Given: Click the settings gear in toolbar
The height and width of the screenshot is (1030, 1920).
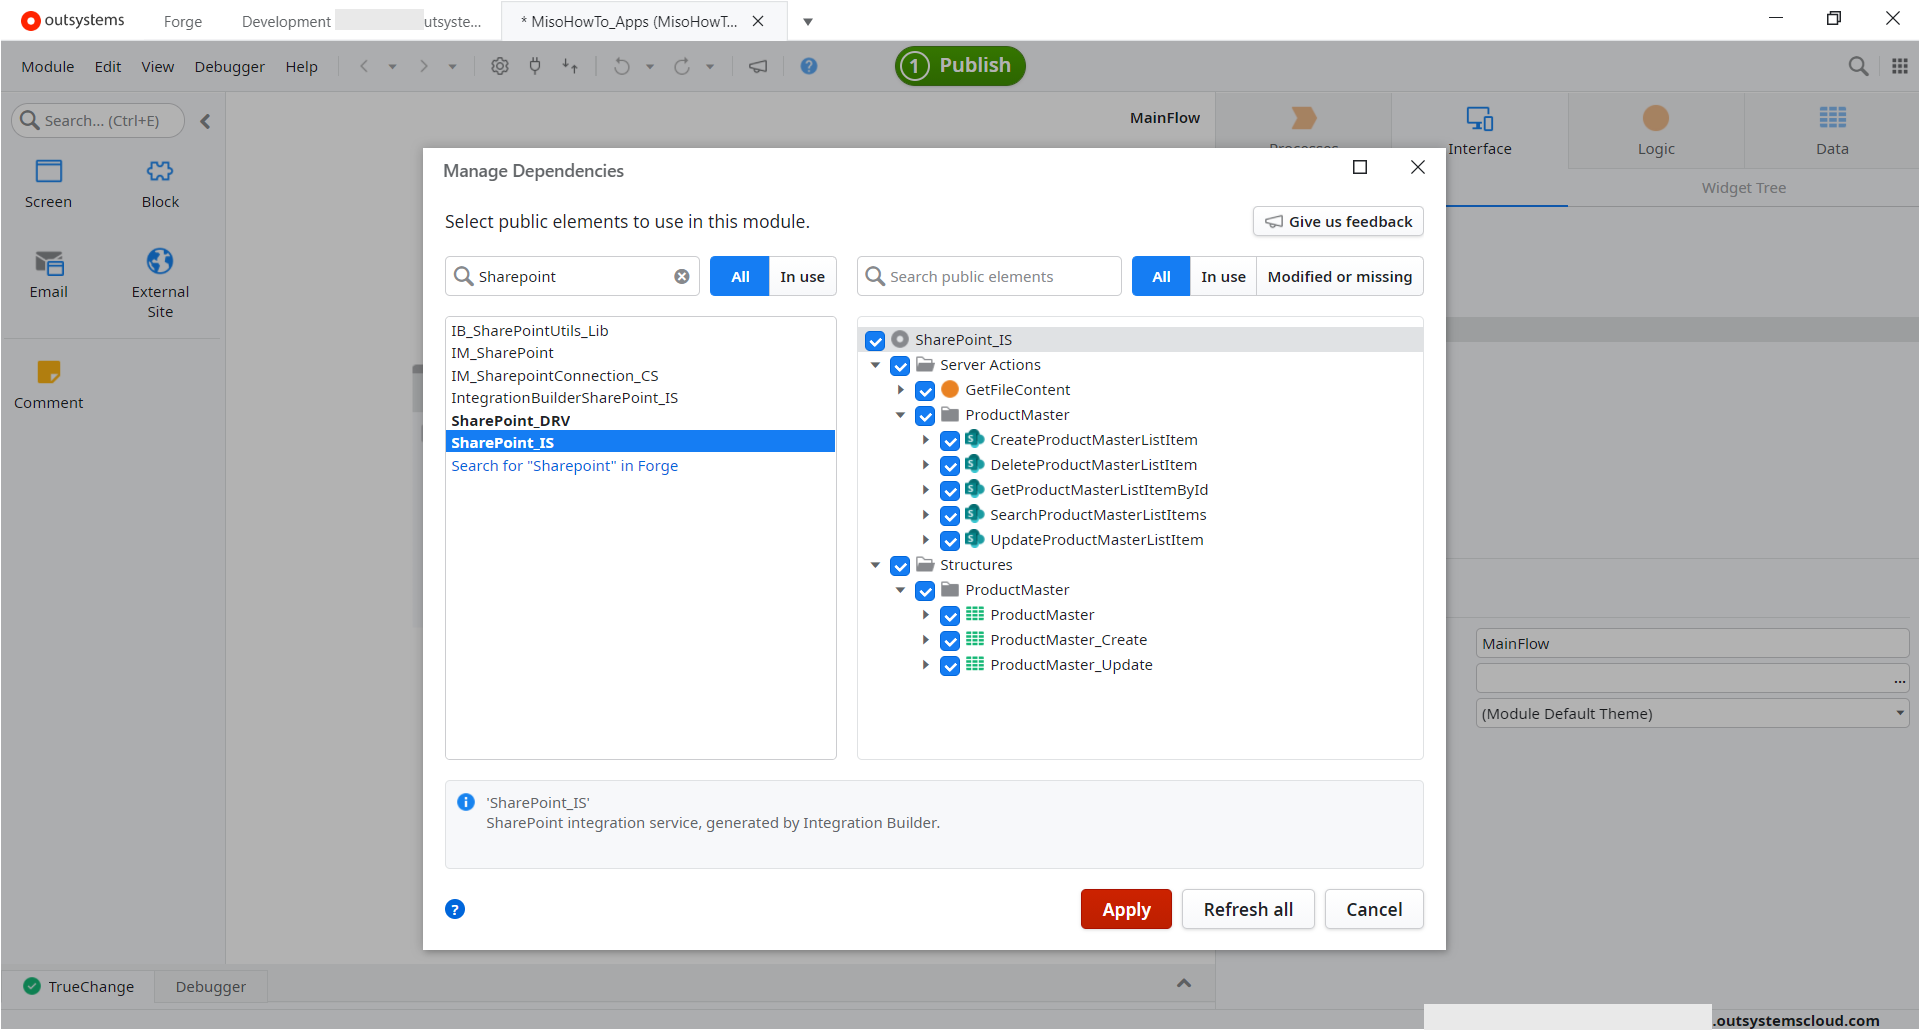Looking at the screenshot, I should pyautogui.click(x=500, y=66).
